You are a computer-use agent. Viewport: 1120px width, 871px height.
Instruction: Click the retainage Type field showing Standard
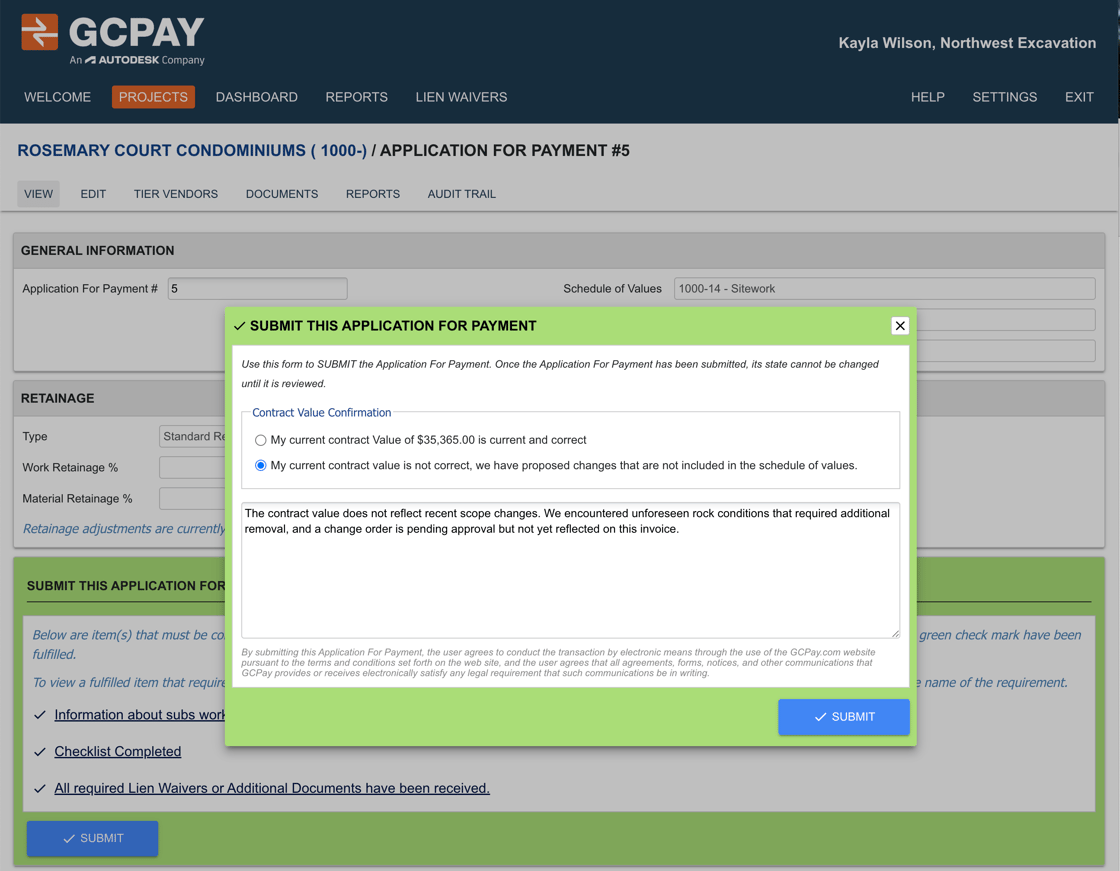point(192,437)
